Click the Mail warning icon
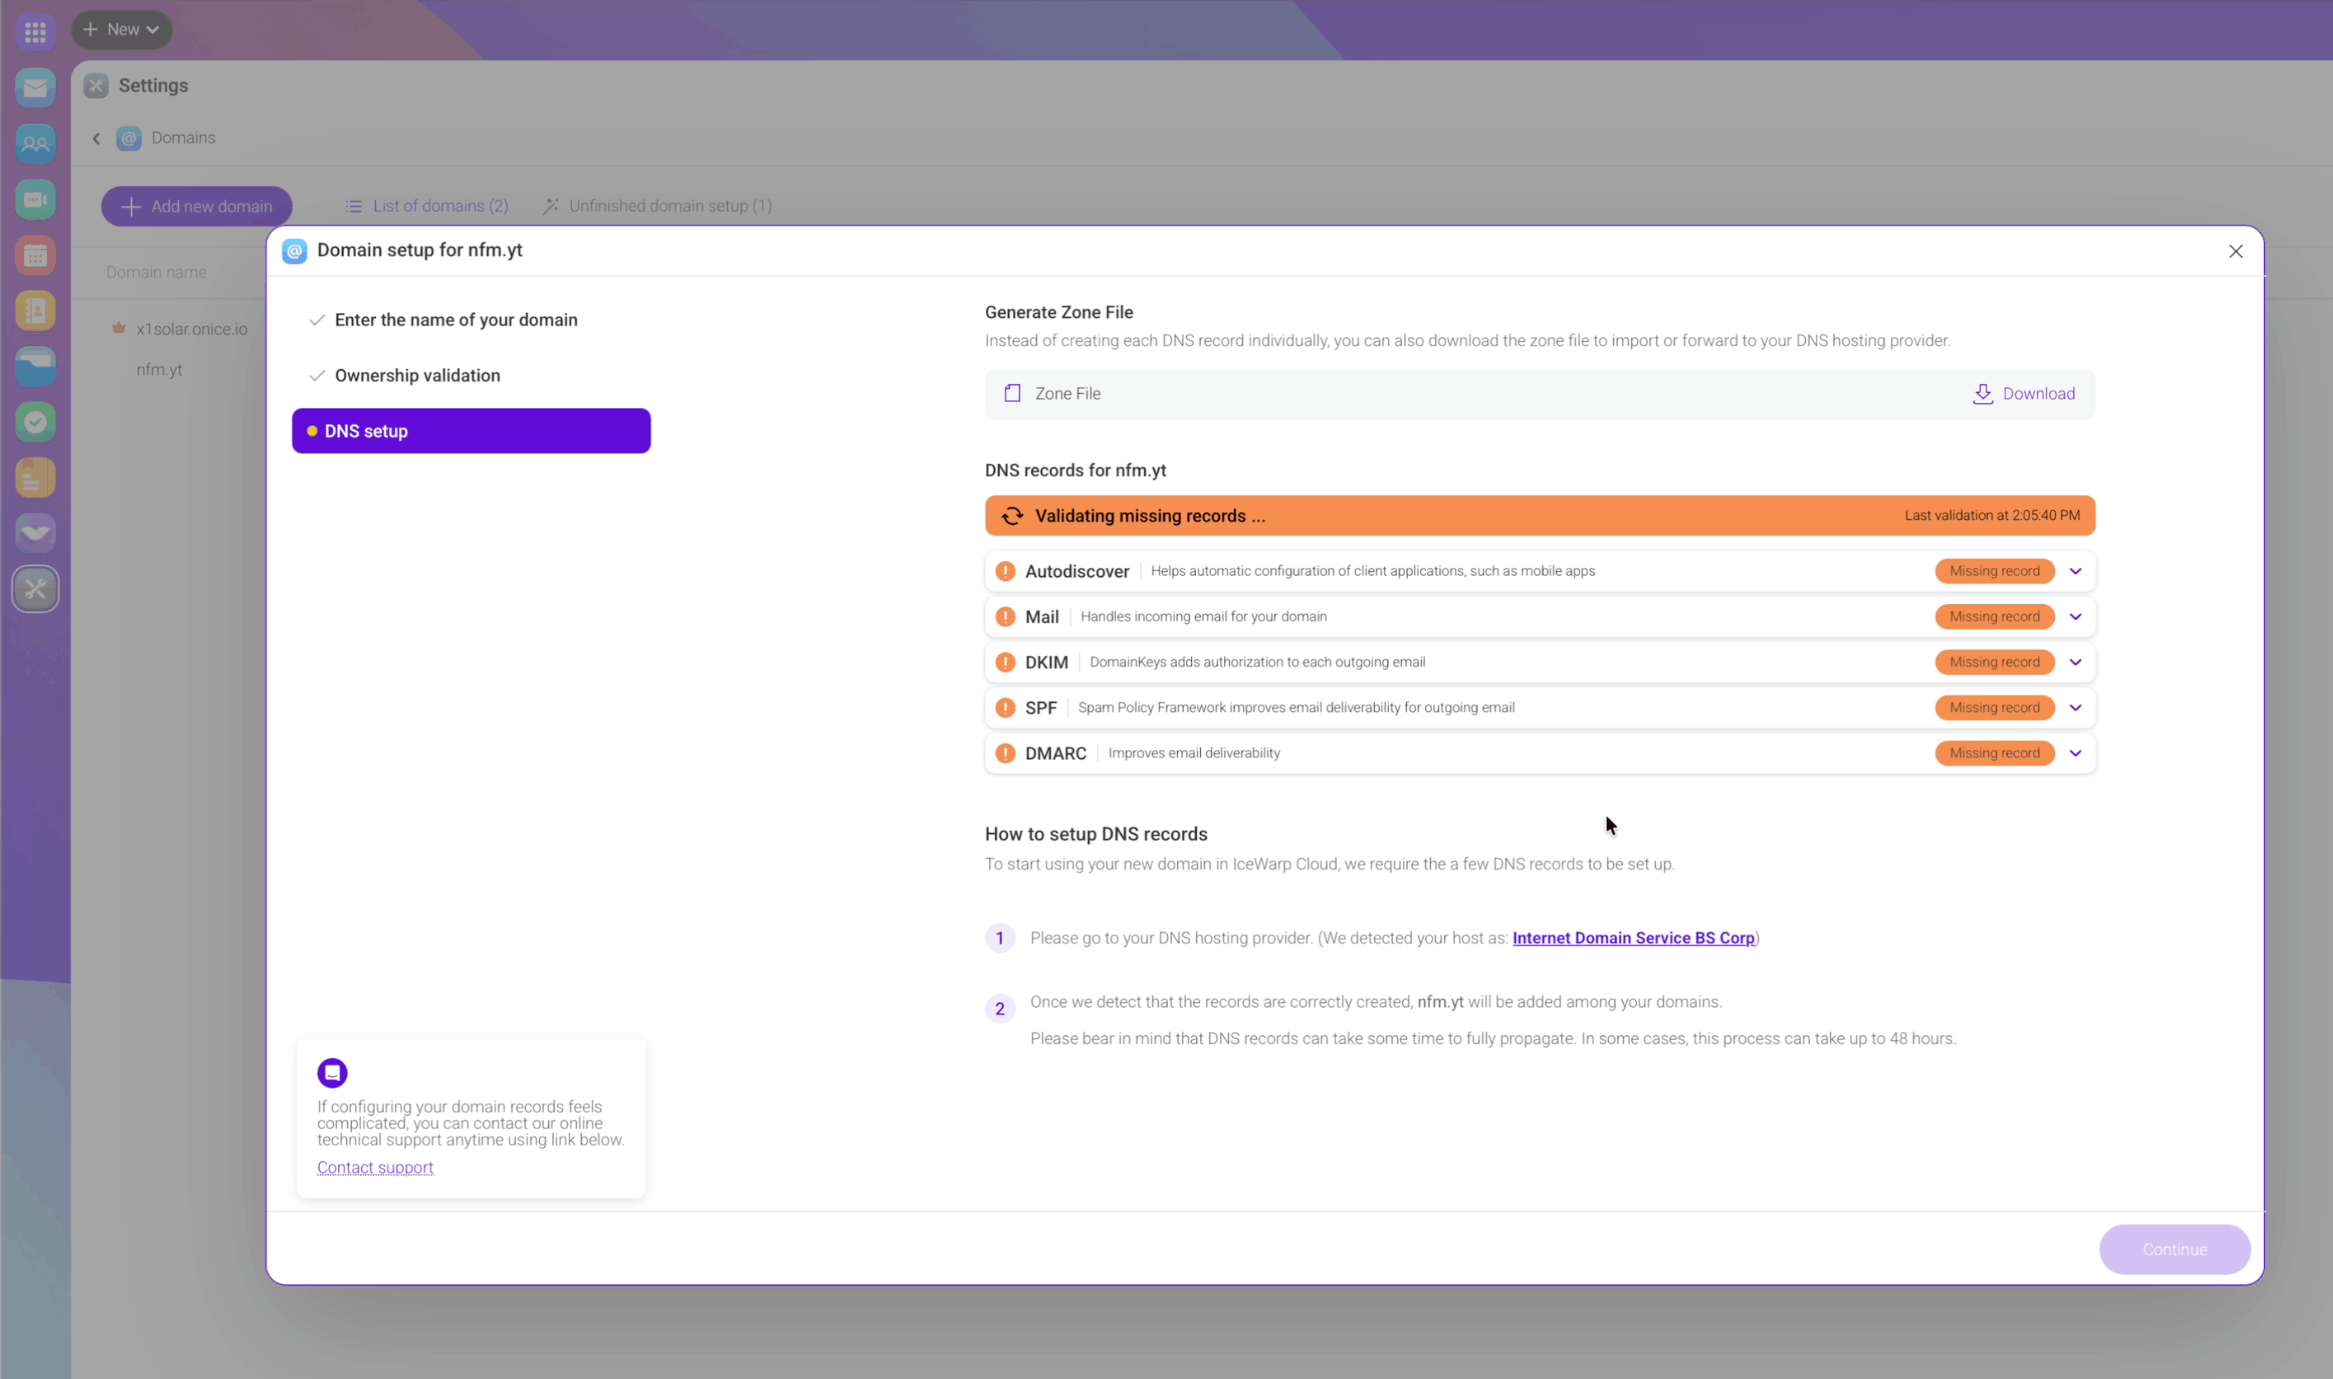 point(1005,617)
